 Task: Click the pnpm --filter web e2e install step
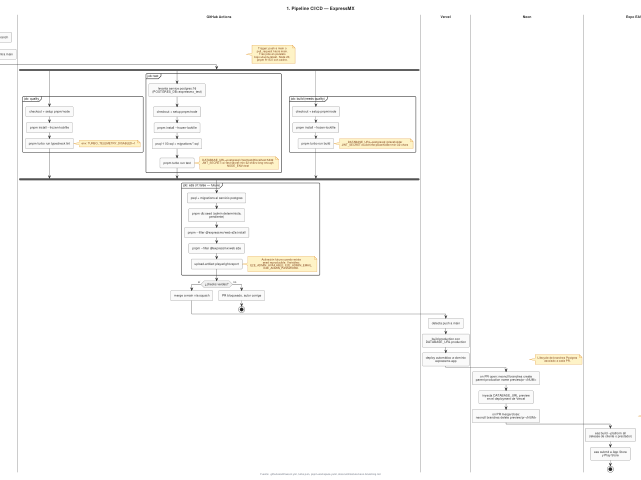click(x=217, y=232)
